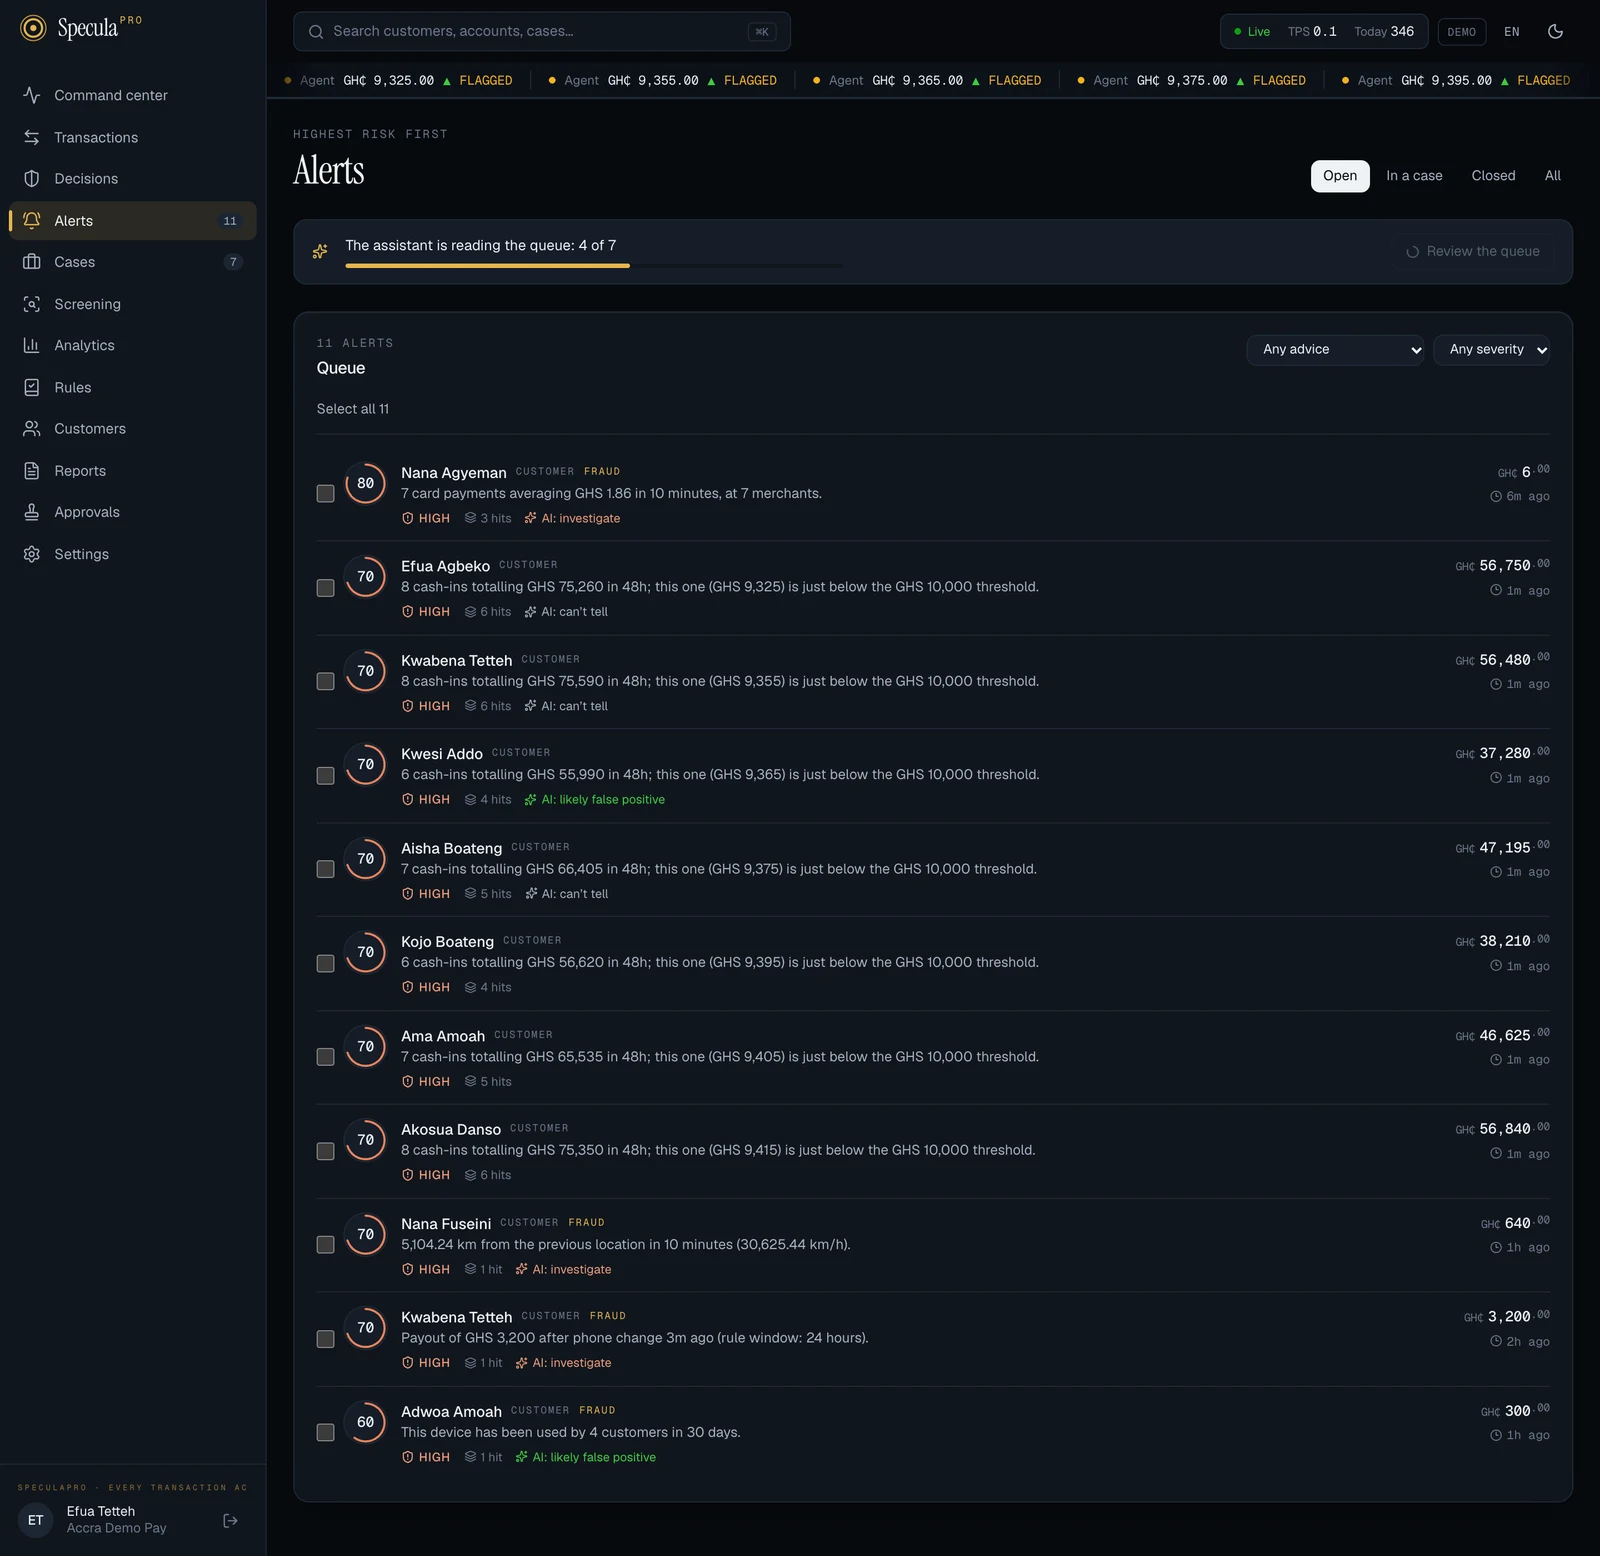Click the Decisions shield icon

pyautogui.click(x=32, y=179)
